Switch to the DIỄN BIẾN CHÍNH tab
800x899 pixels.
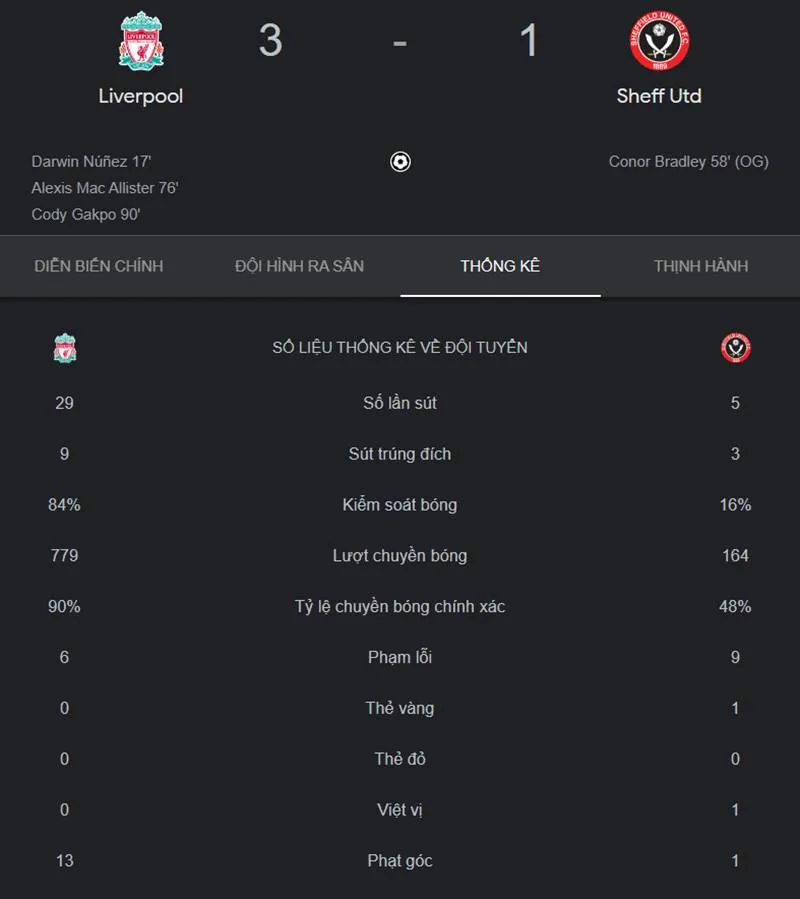(98, 266)
